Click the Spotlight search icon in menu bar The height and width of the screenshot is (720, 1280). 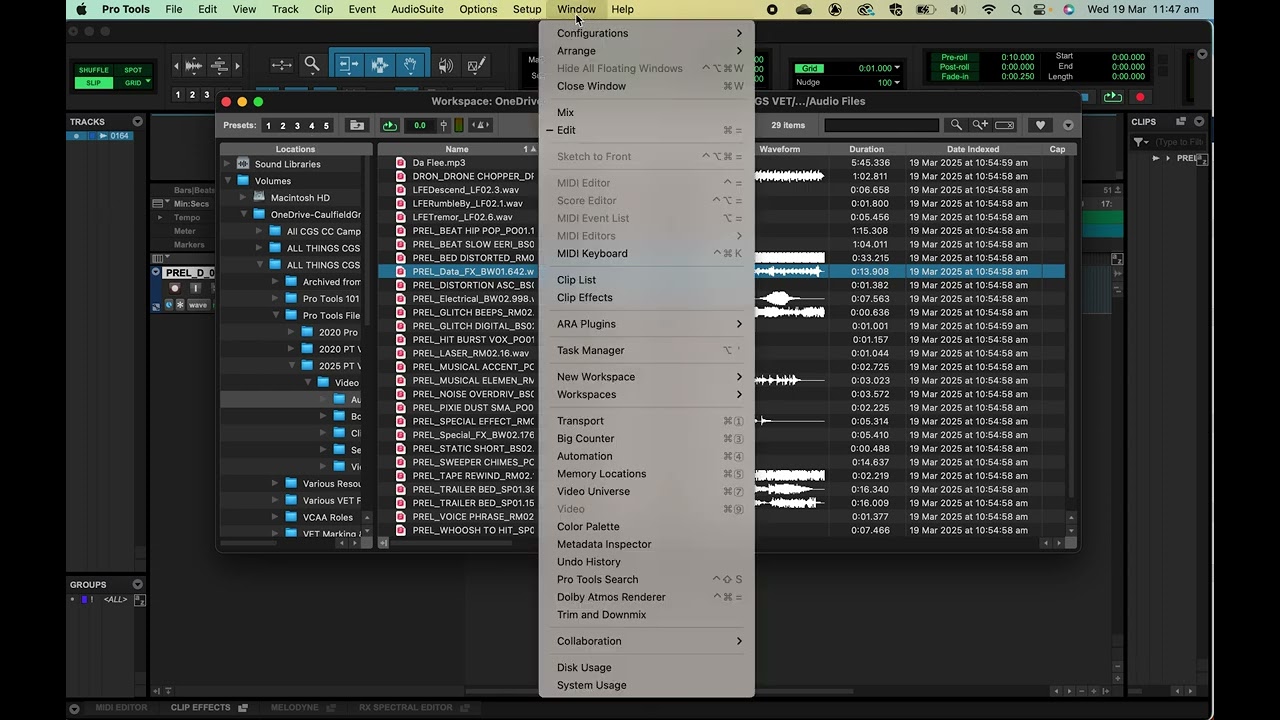coord(1017,9)
